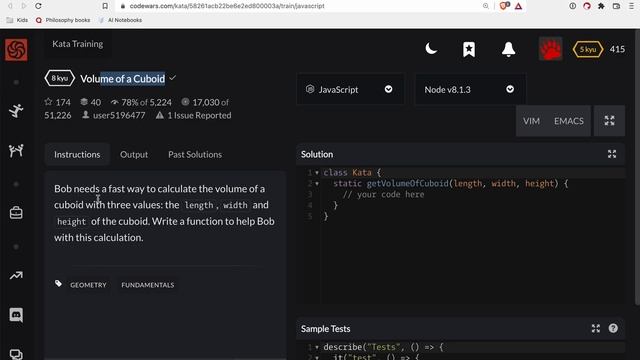This screenshot has width=640, height=360.
Task: Open the Kumite sparring sidebar icon
Action: click(x=16, y=151)
